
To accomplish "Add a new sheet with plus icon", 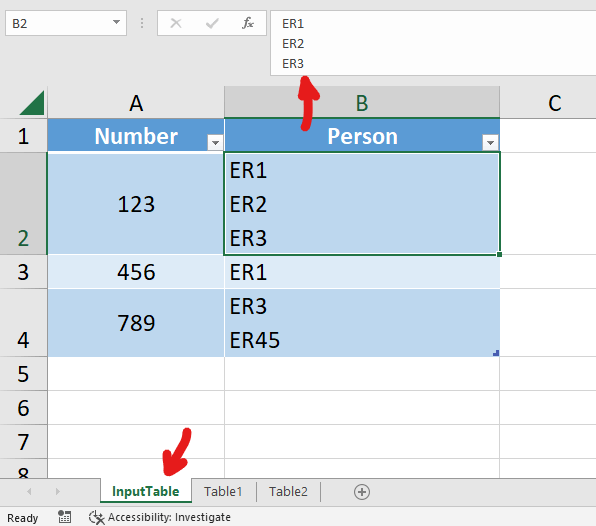I will [x=361, y=492].
